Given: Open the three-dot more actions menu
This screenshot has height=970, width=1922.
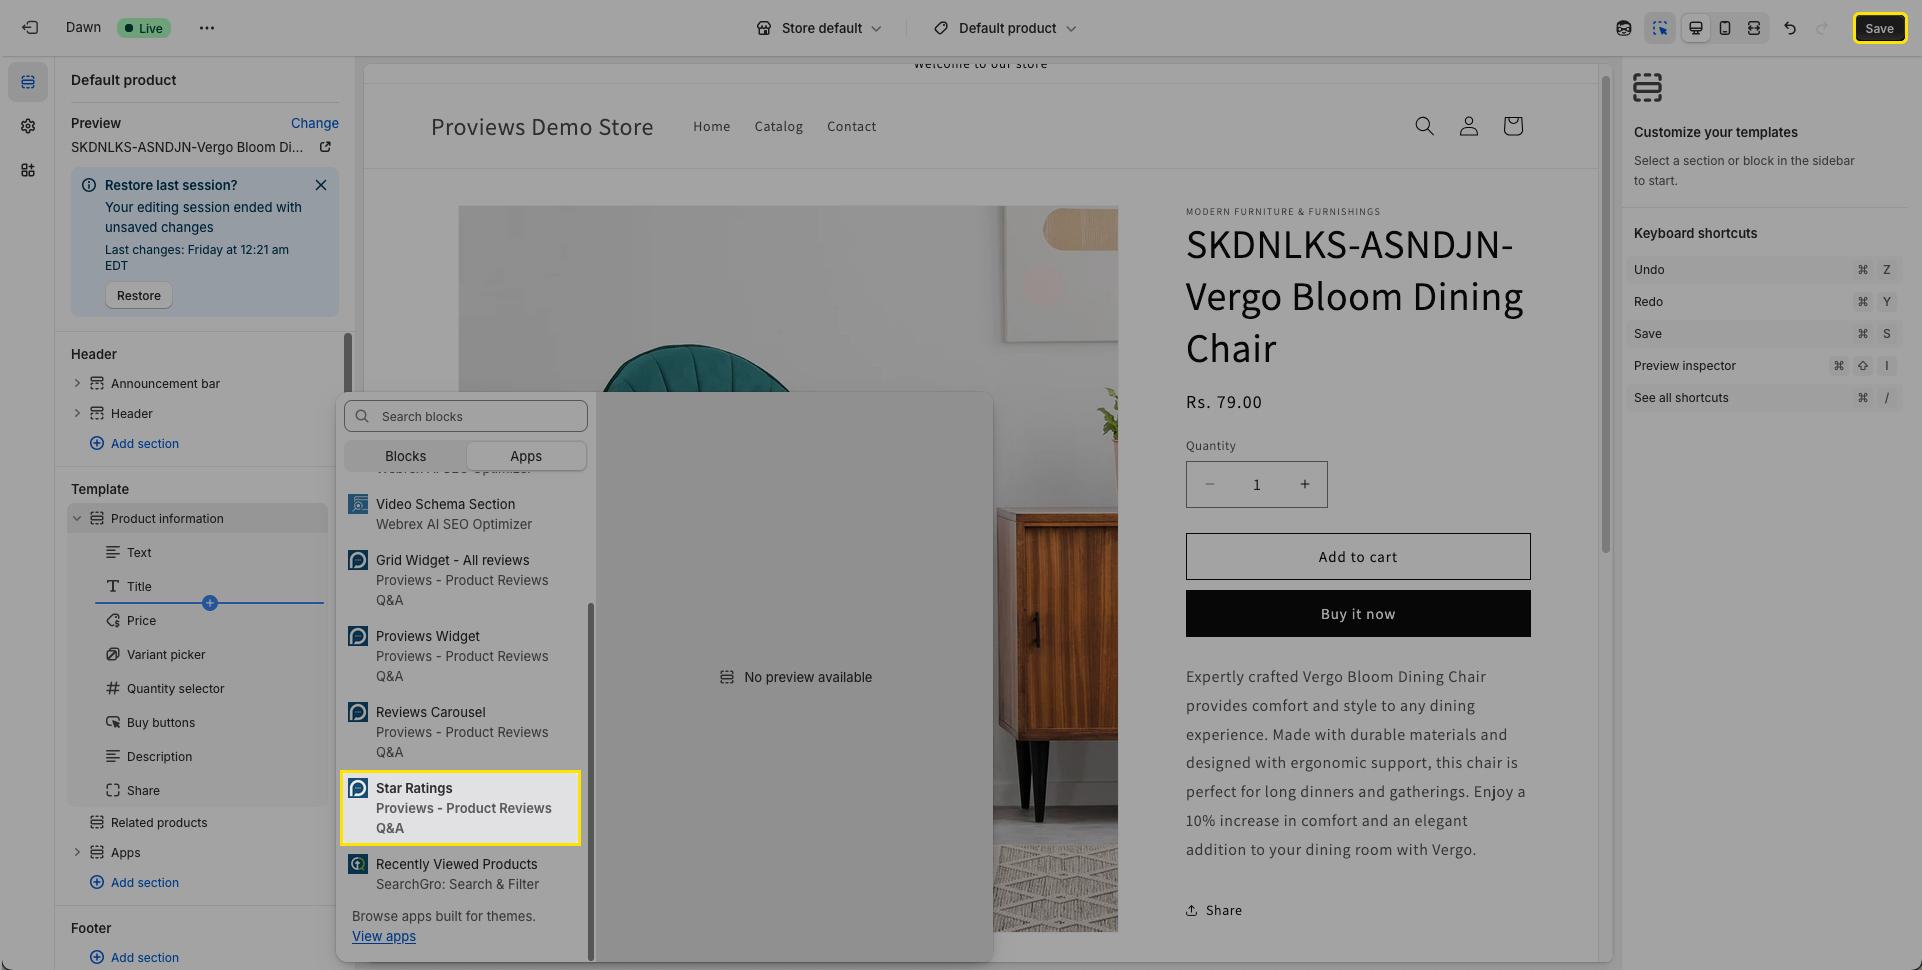Looking at the screenshot, I should click(206, 28).
